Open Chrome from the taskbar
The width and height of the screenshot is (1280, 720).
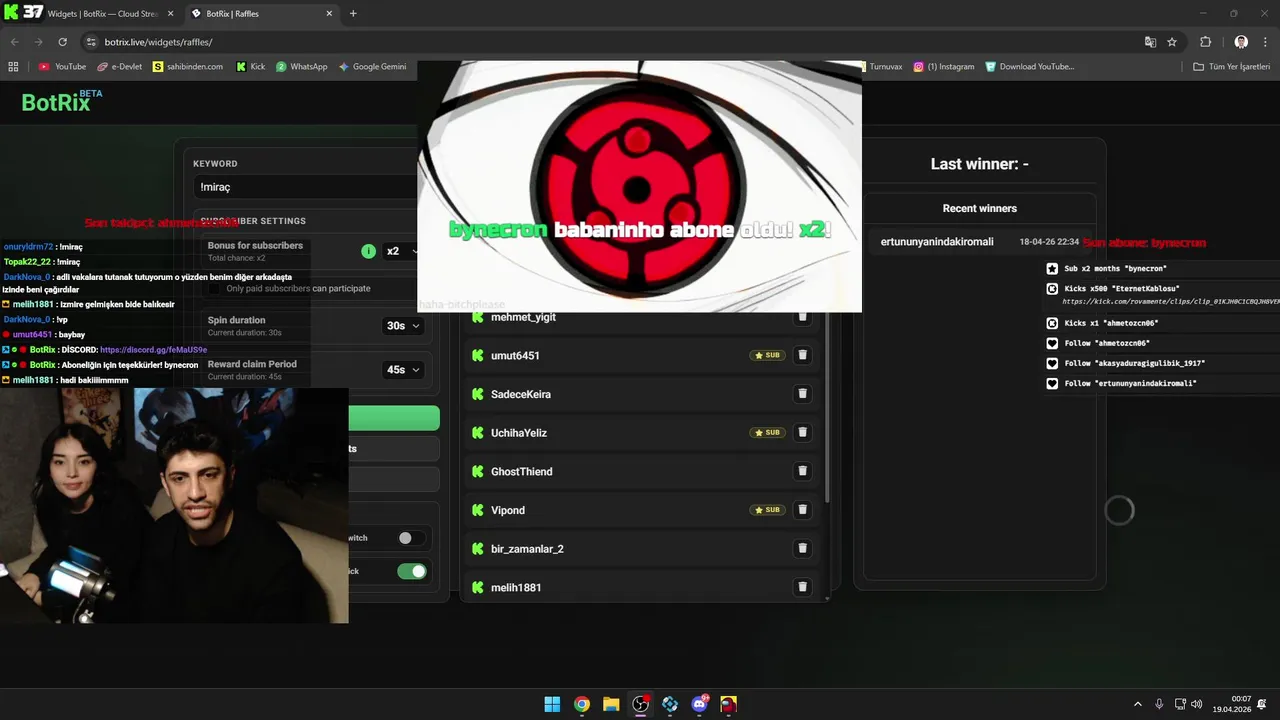(x=581, y=704)
